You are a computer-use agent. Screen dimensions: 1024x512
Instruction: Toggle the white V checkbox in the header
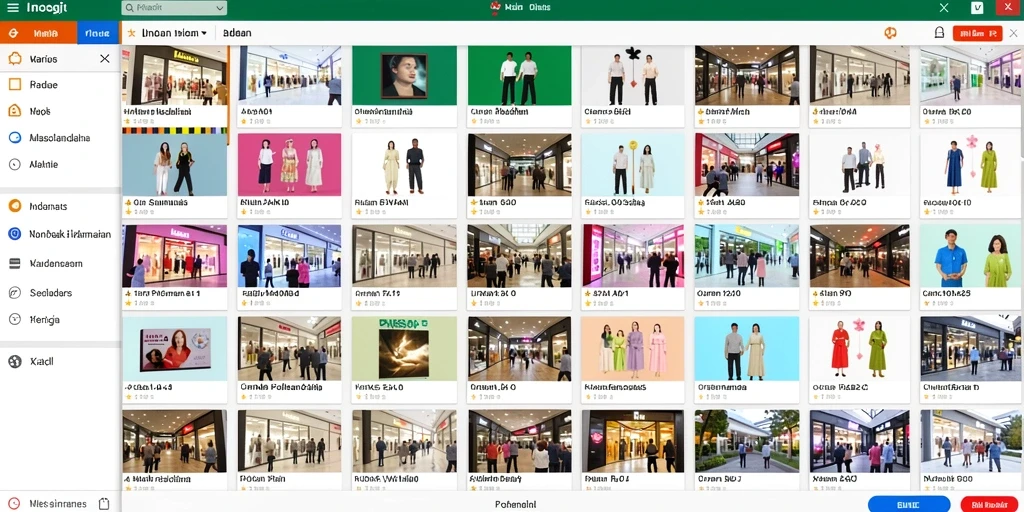978,8
